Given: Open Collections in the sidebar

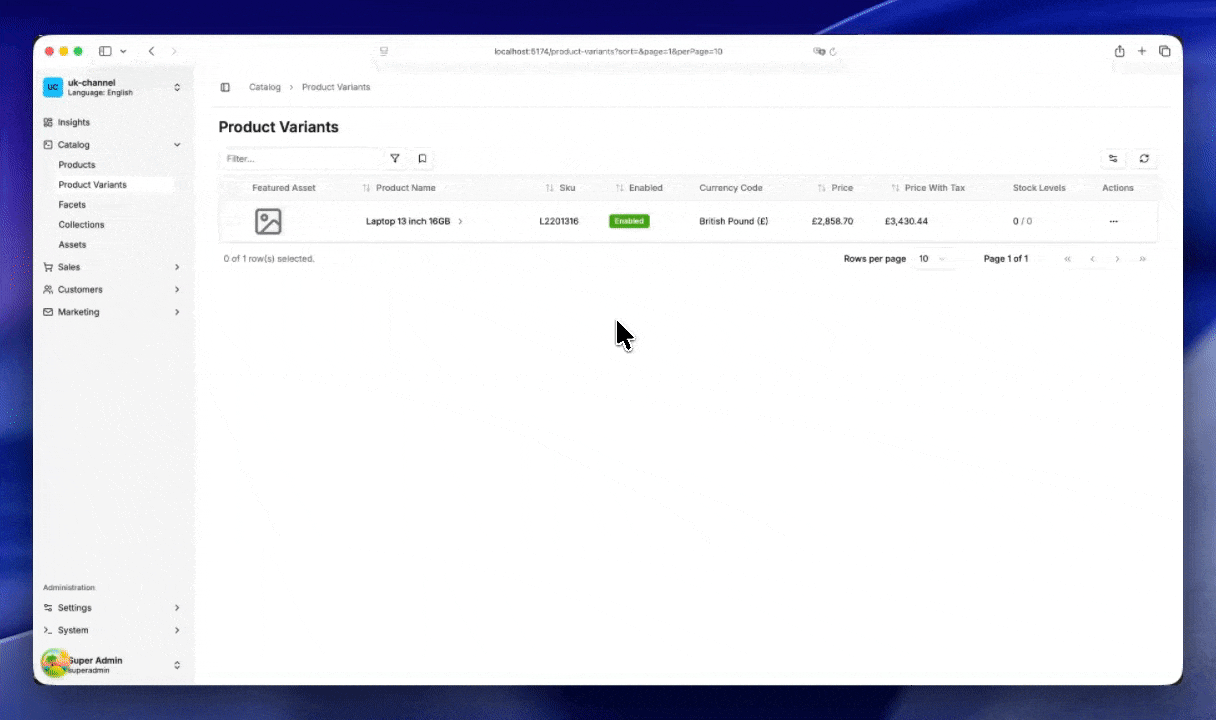Looking at the screenshot, I should pyautogui.click(x=81, y=225).
